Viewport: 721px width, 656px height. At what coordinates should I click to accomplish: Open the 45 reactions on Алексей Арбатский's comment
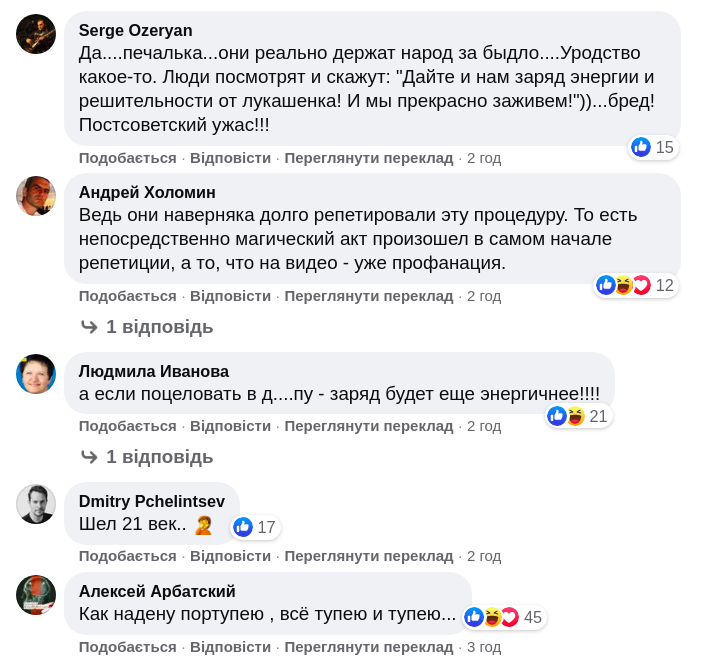click(505, 618)
